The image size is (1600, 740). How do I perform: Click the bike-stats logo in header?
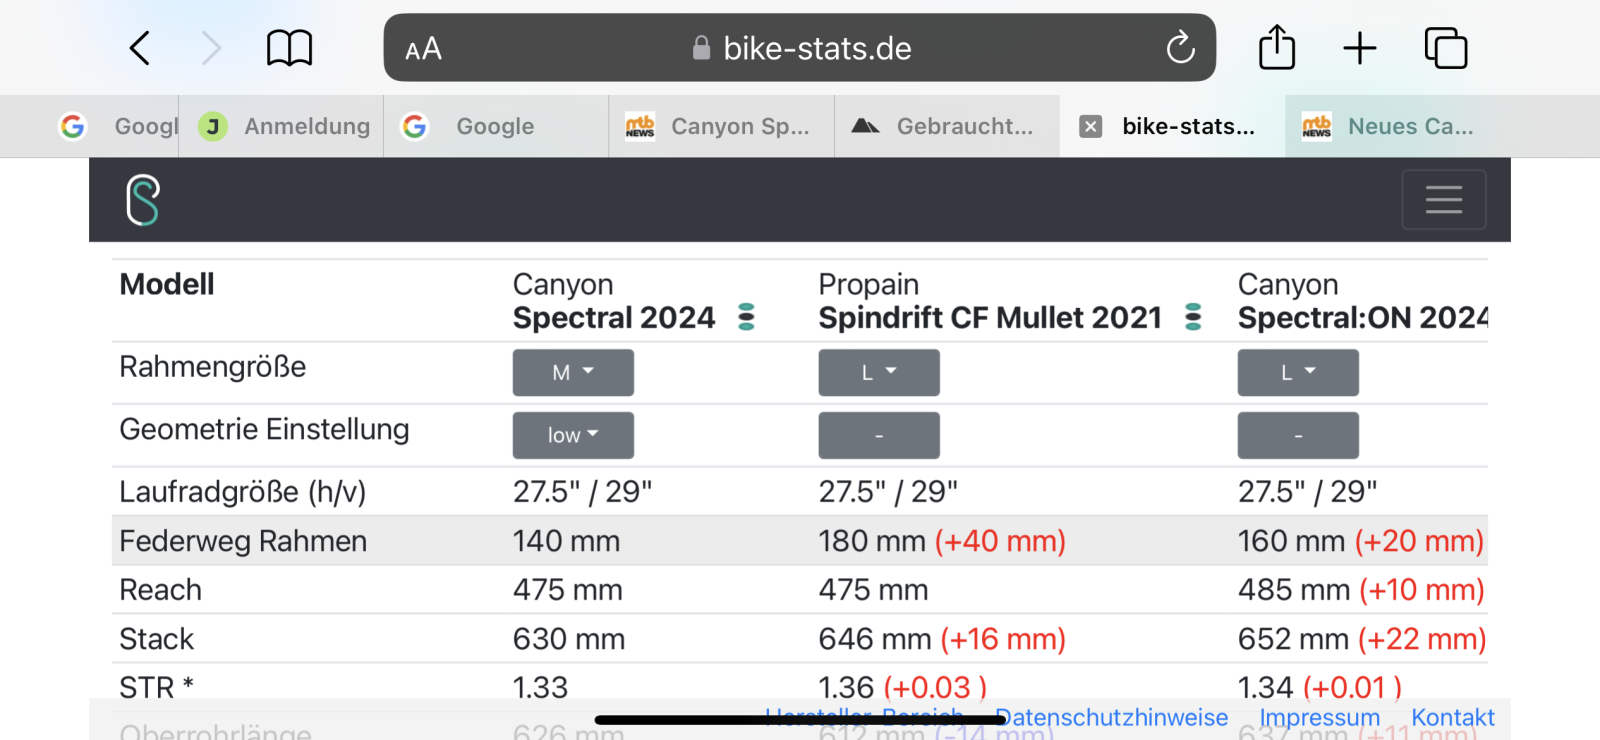click(x=143, y=200)
